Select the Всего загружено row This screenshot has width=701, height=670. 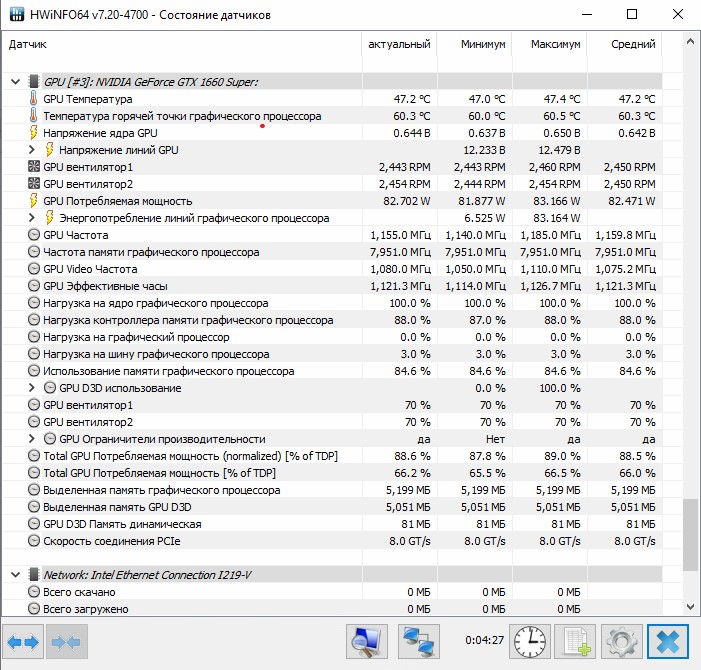[x=332, y=609]
